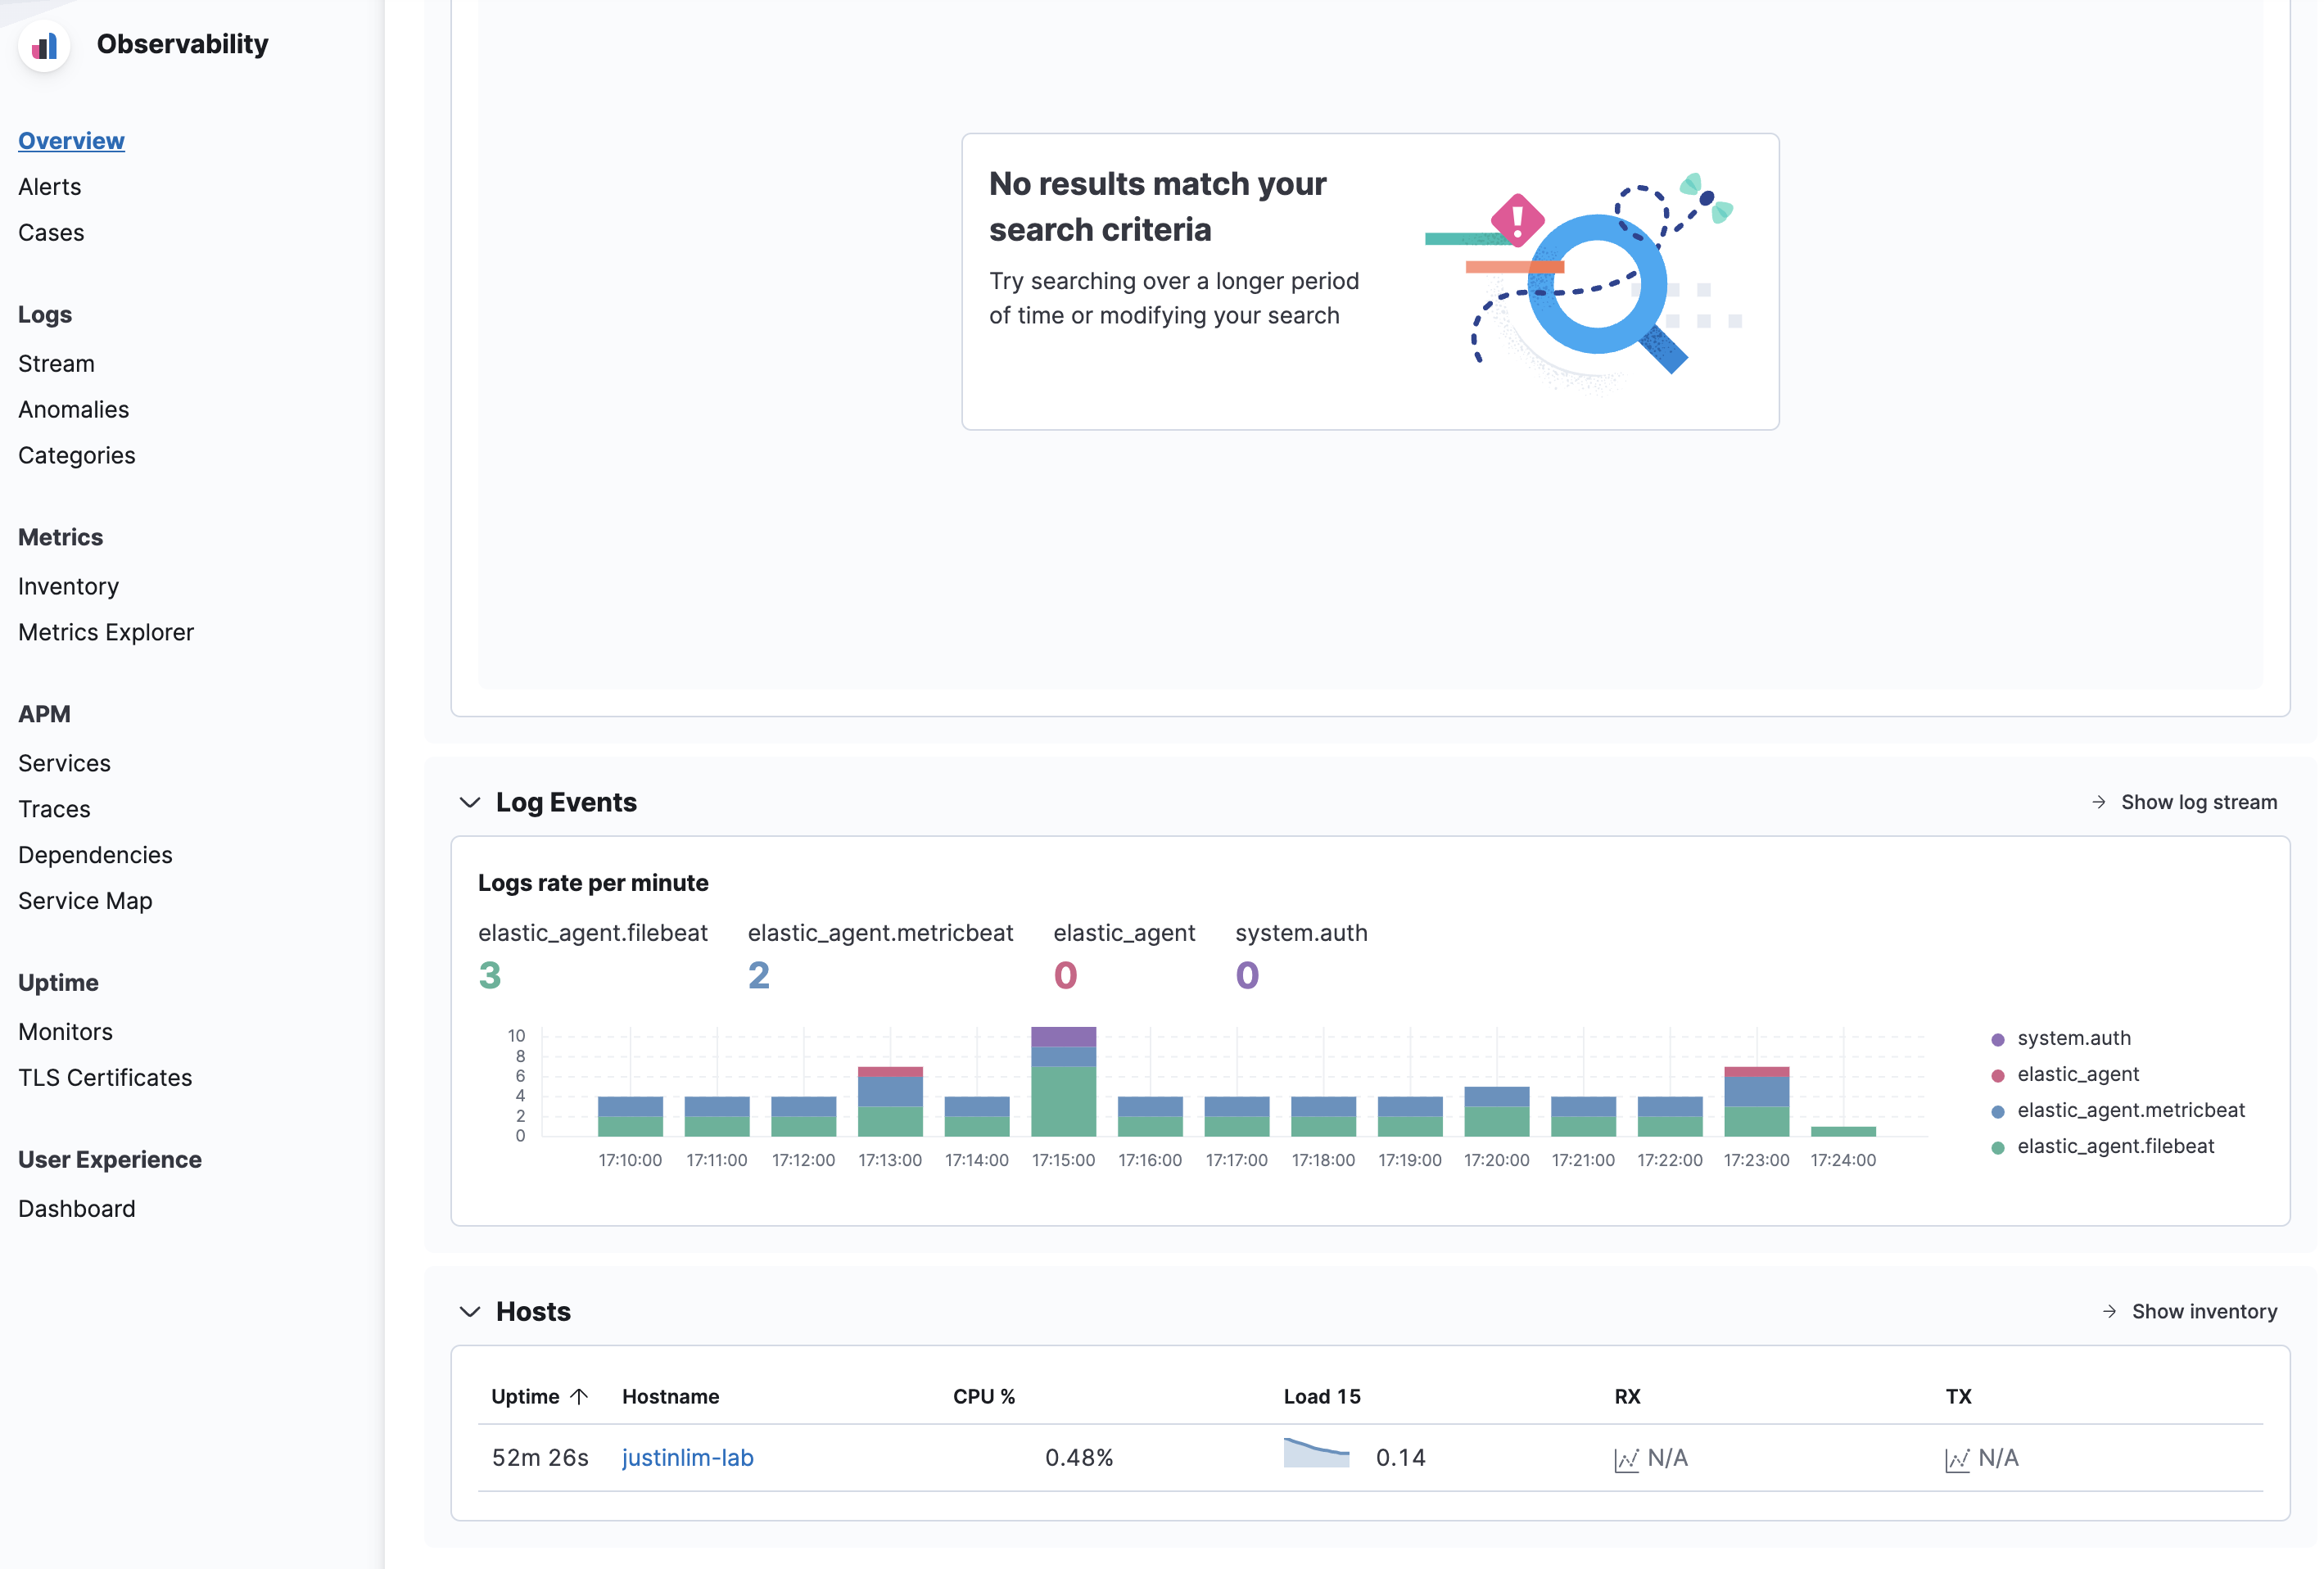
Task: Click the TX chart N/A icon
Action: (x=1957, y=1459)
